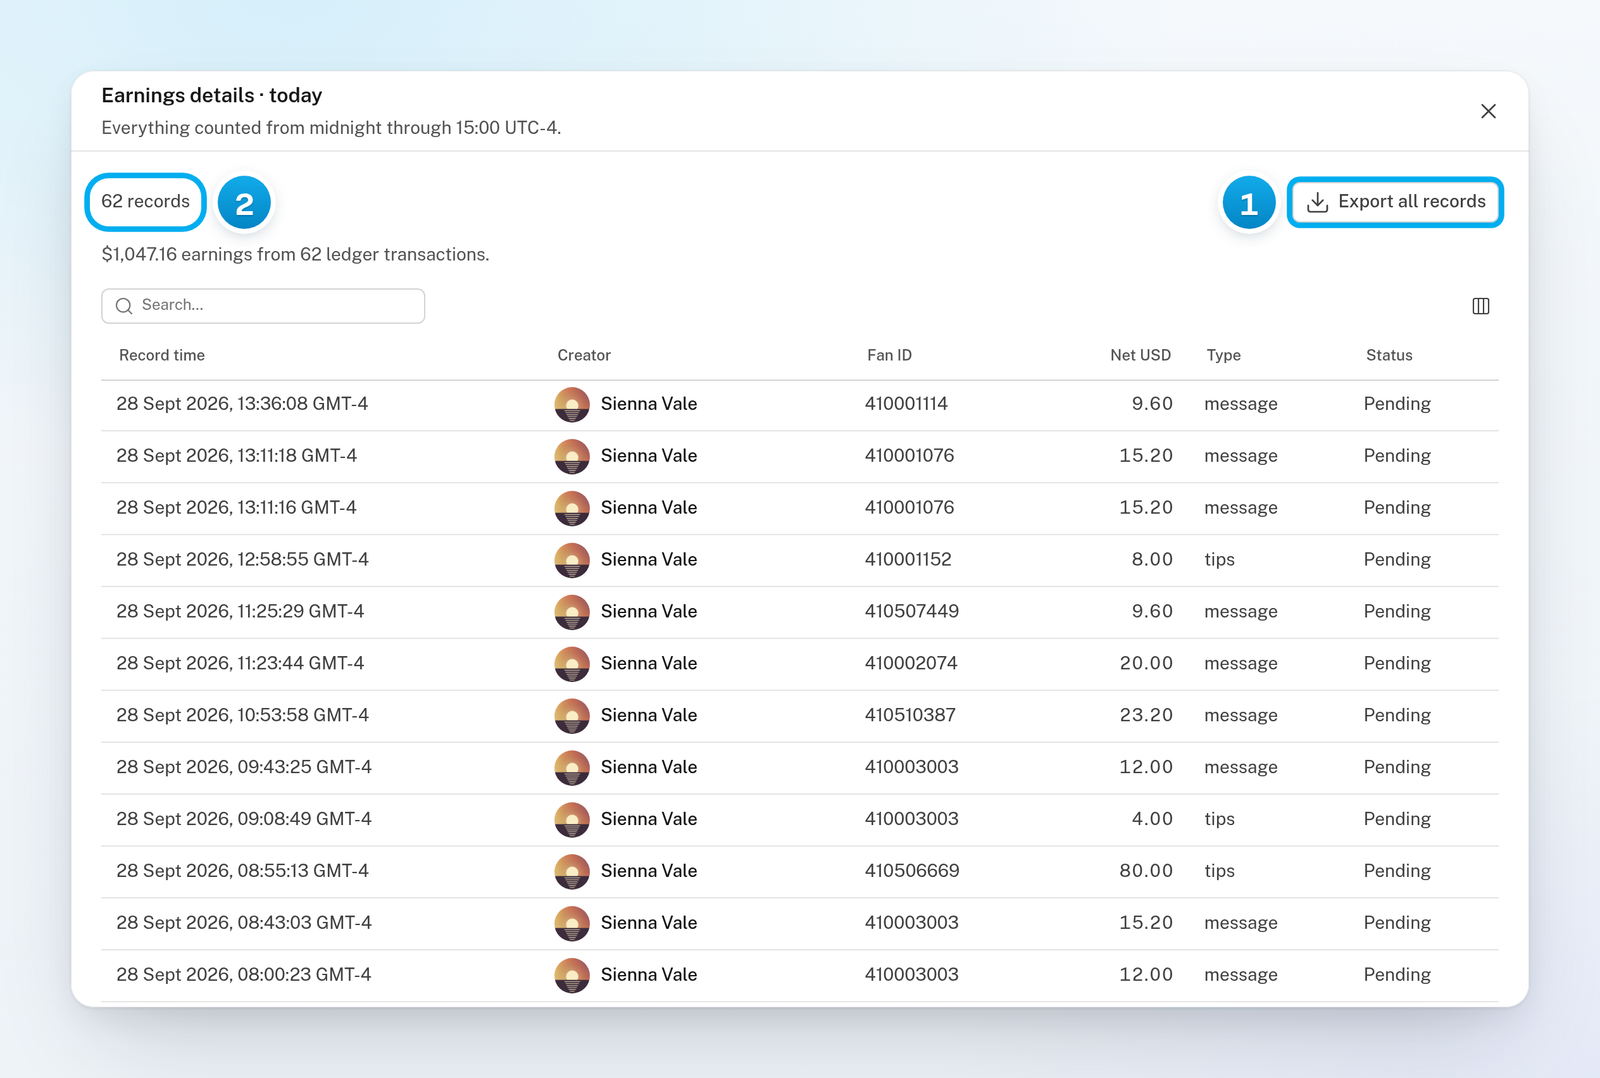Select record time 28 Sept 2026, 08:43:03 GMT-4
The width and height of the screenshot is (1600, 1078).
tap(244, 923)
